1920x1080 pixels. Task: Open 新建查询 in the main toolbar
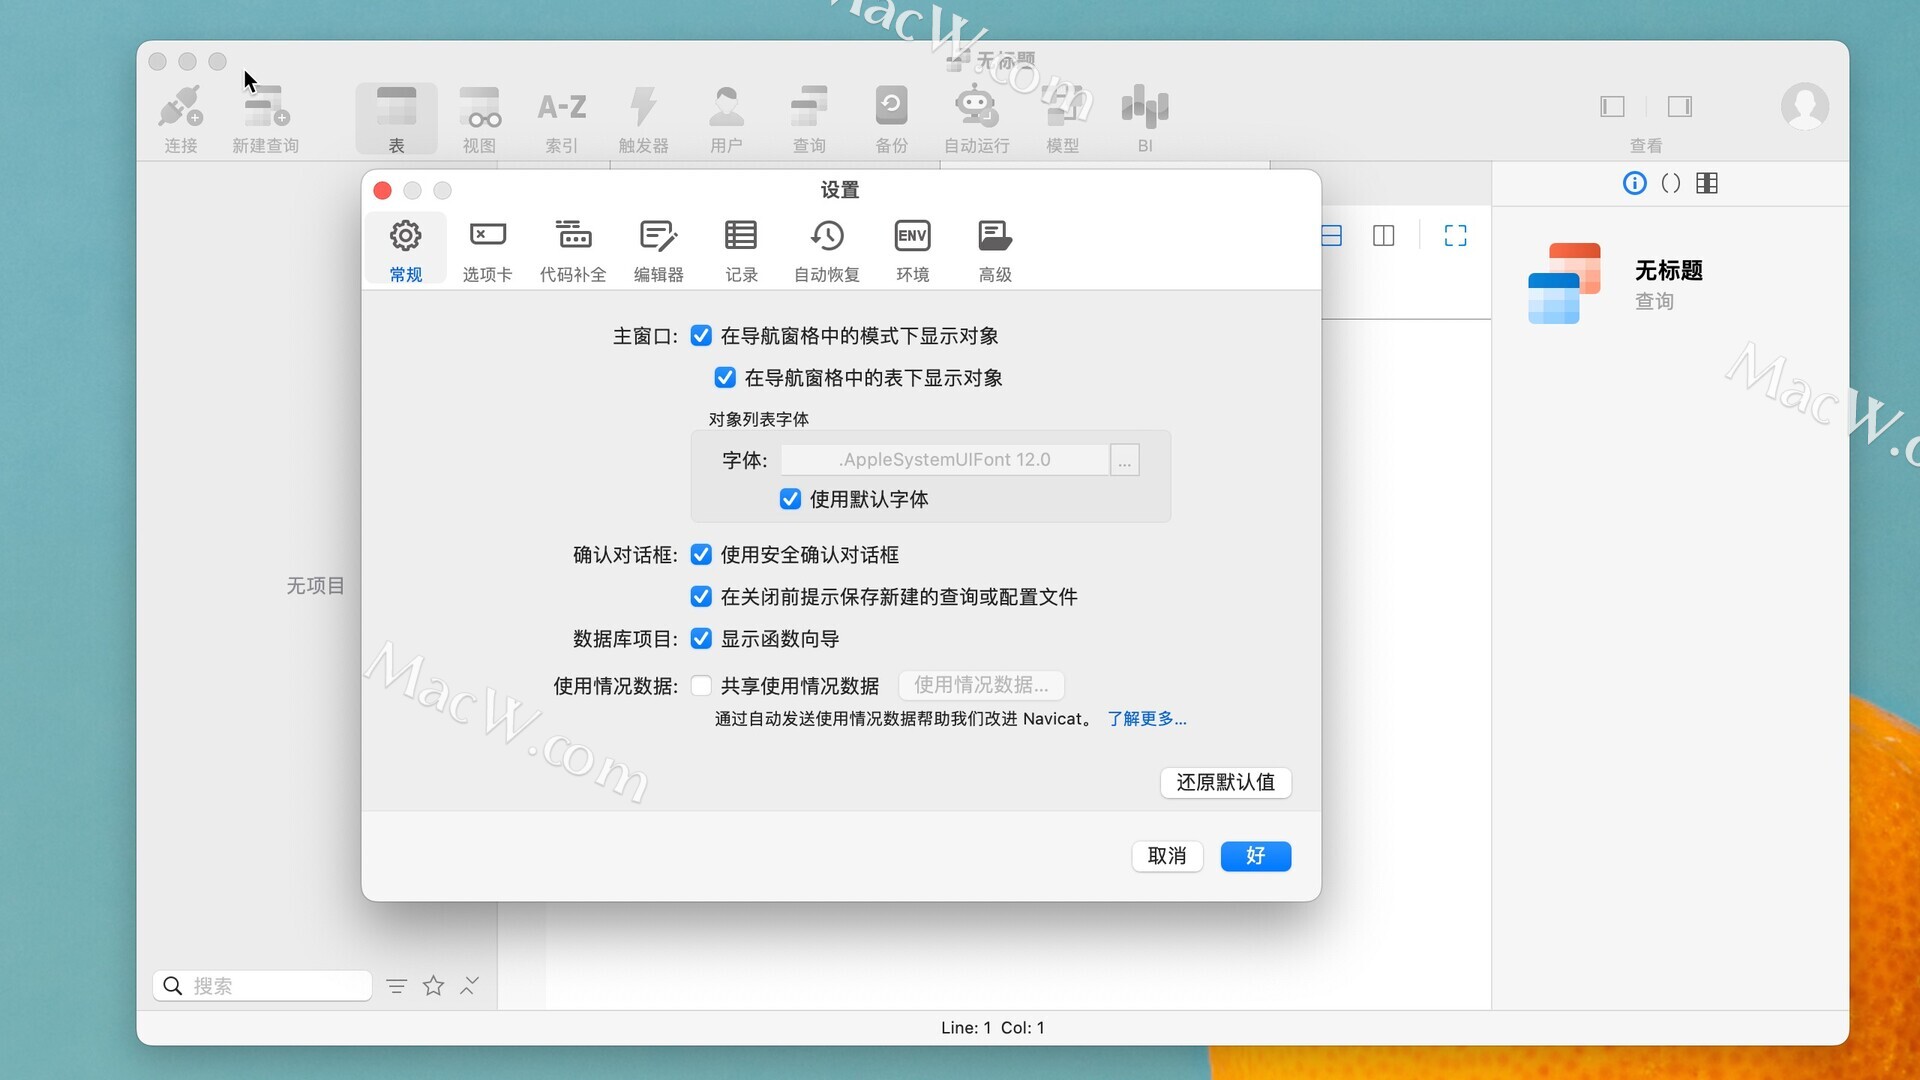(x=266, y=119)
